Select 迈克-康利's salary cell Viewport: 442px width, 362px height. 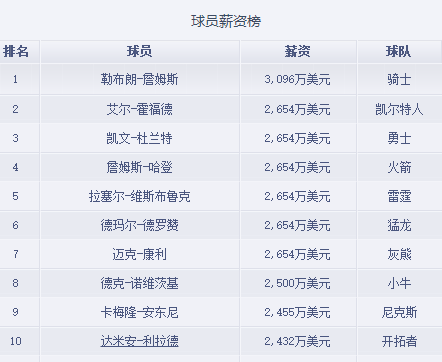297,254
